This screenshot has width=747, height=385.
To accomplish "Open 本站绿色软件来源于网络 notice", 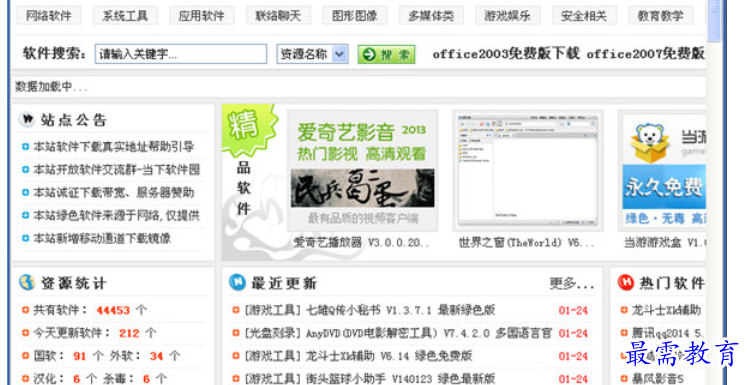I will click(x=117, y=215).
